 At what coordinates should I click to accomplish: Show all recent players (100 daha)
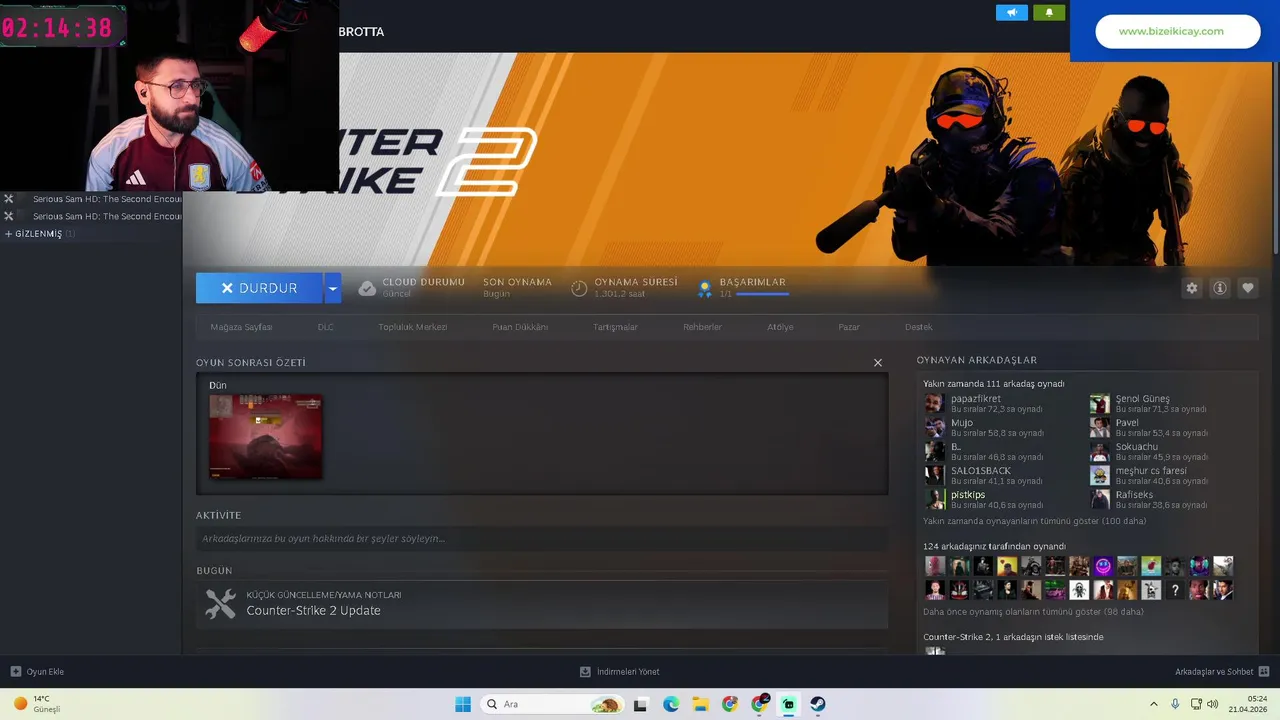[x=1034, y=521]
